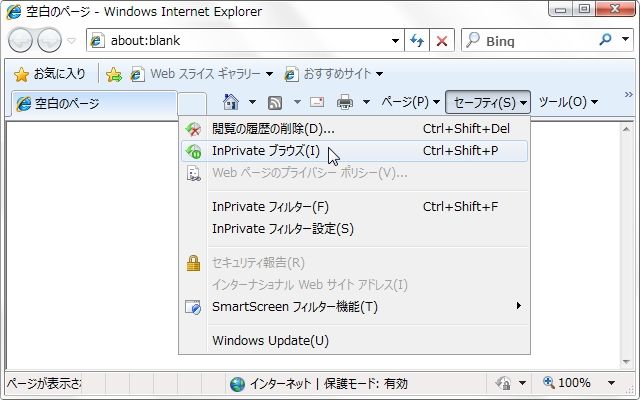The image size is (640, 400).
Task: Expand the search provider dropdown arrow
Action: pos(626,40)
